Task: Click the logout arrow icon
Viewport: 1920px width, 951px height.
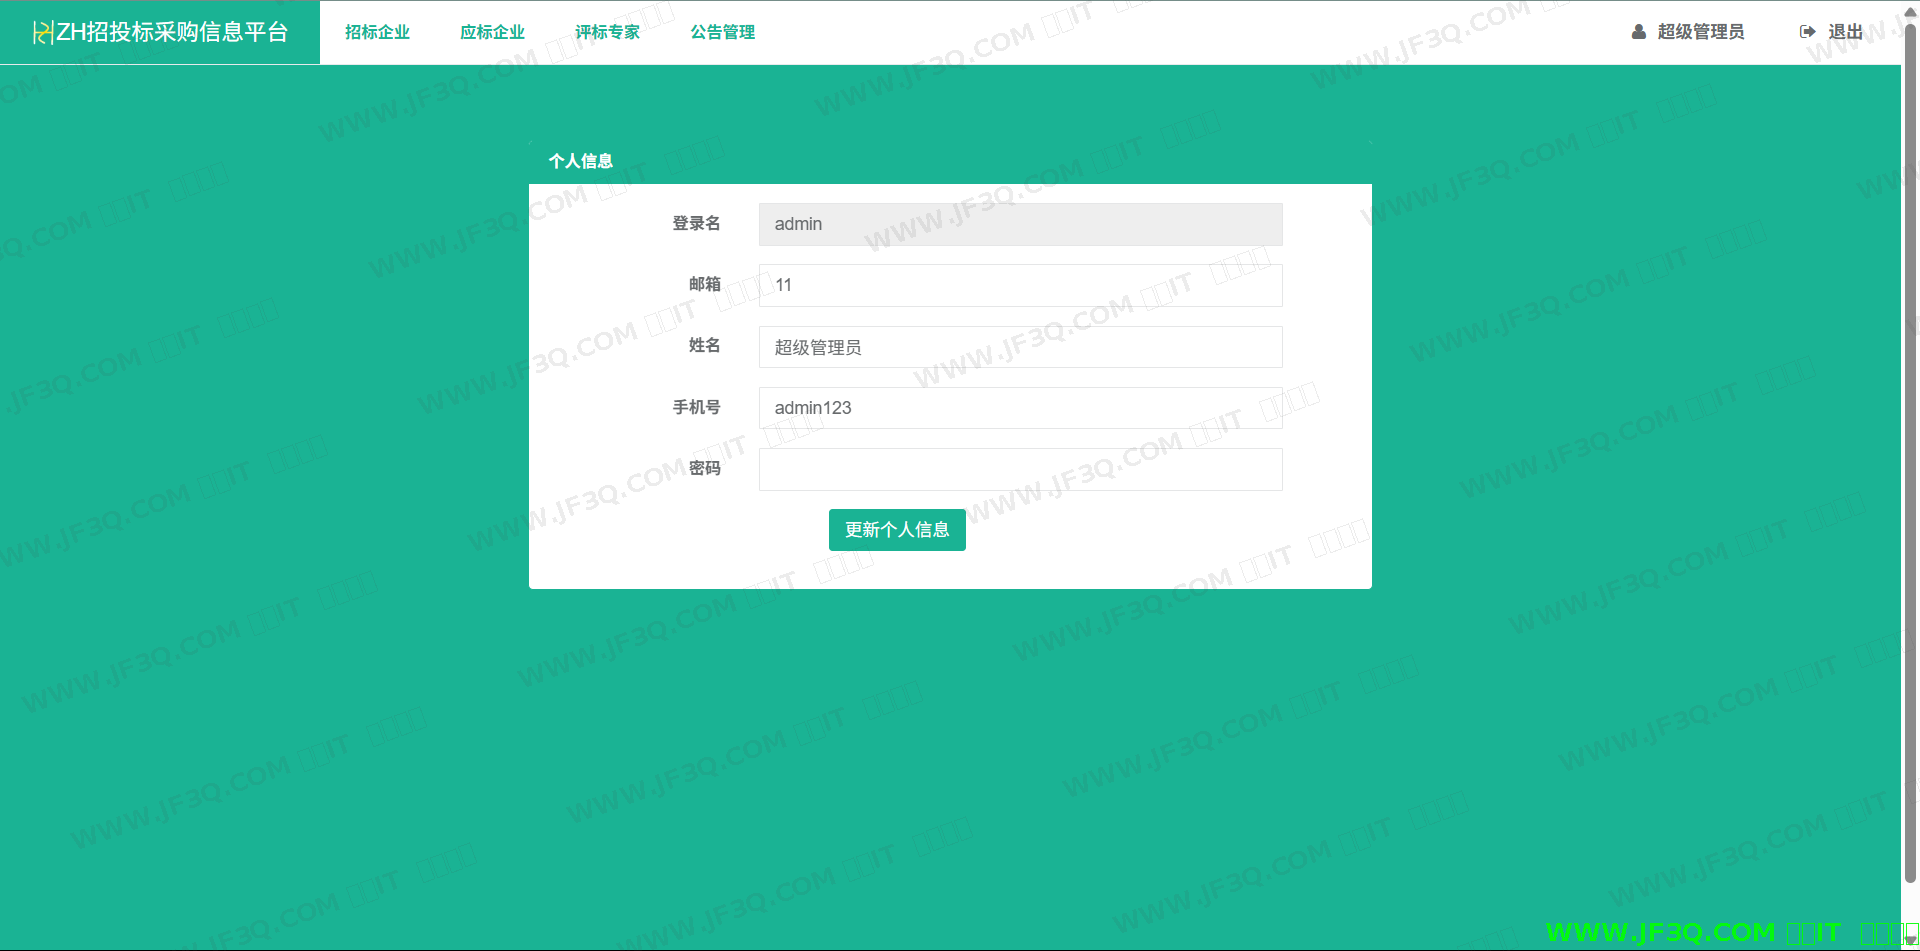Action: [1808, 32]
